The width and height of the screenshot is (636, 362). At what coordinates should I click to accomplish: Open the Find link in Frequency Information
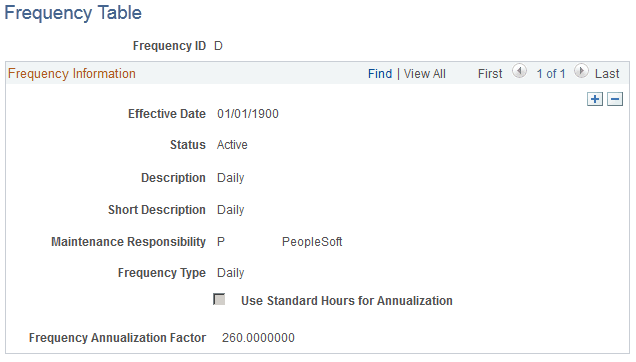coord(380,74)
